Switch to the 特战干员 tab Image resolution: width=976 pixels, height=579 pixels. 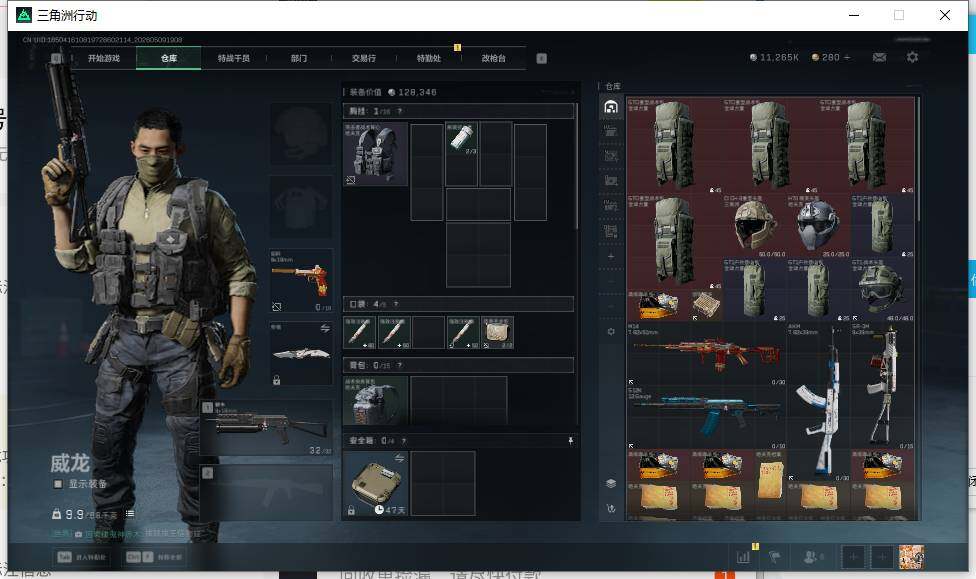pyautogui.click(x=233, y=58)
